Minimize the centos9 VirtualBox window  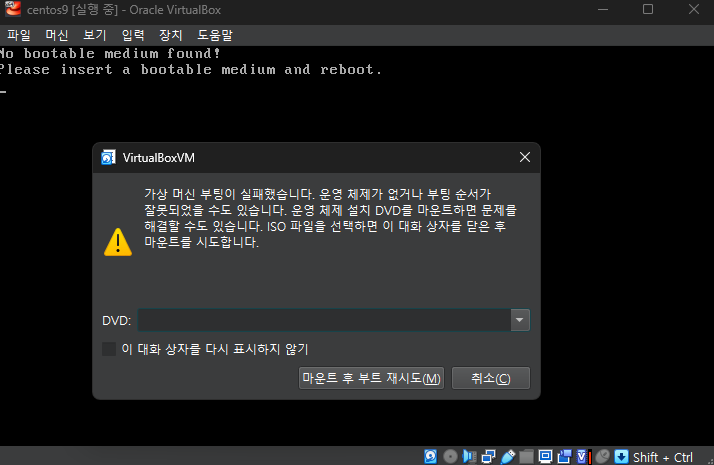tap(603, 9)
